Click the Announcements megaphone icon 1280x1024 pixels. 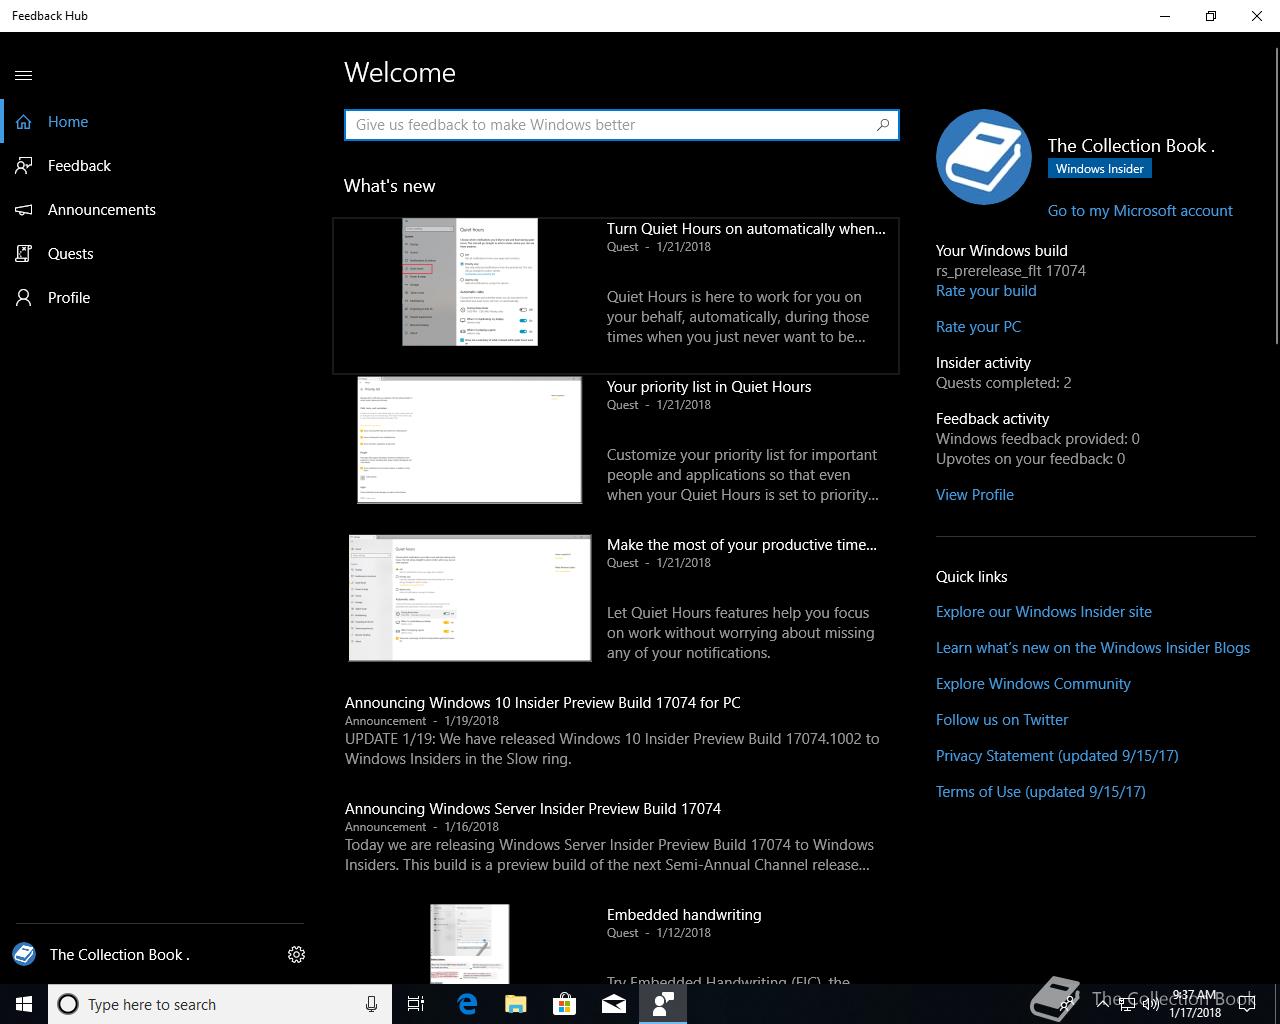point(24,210)
